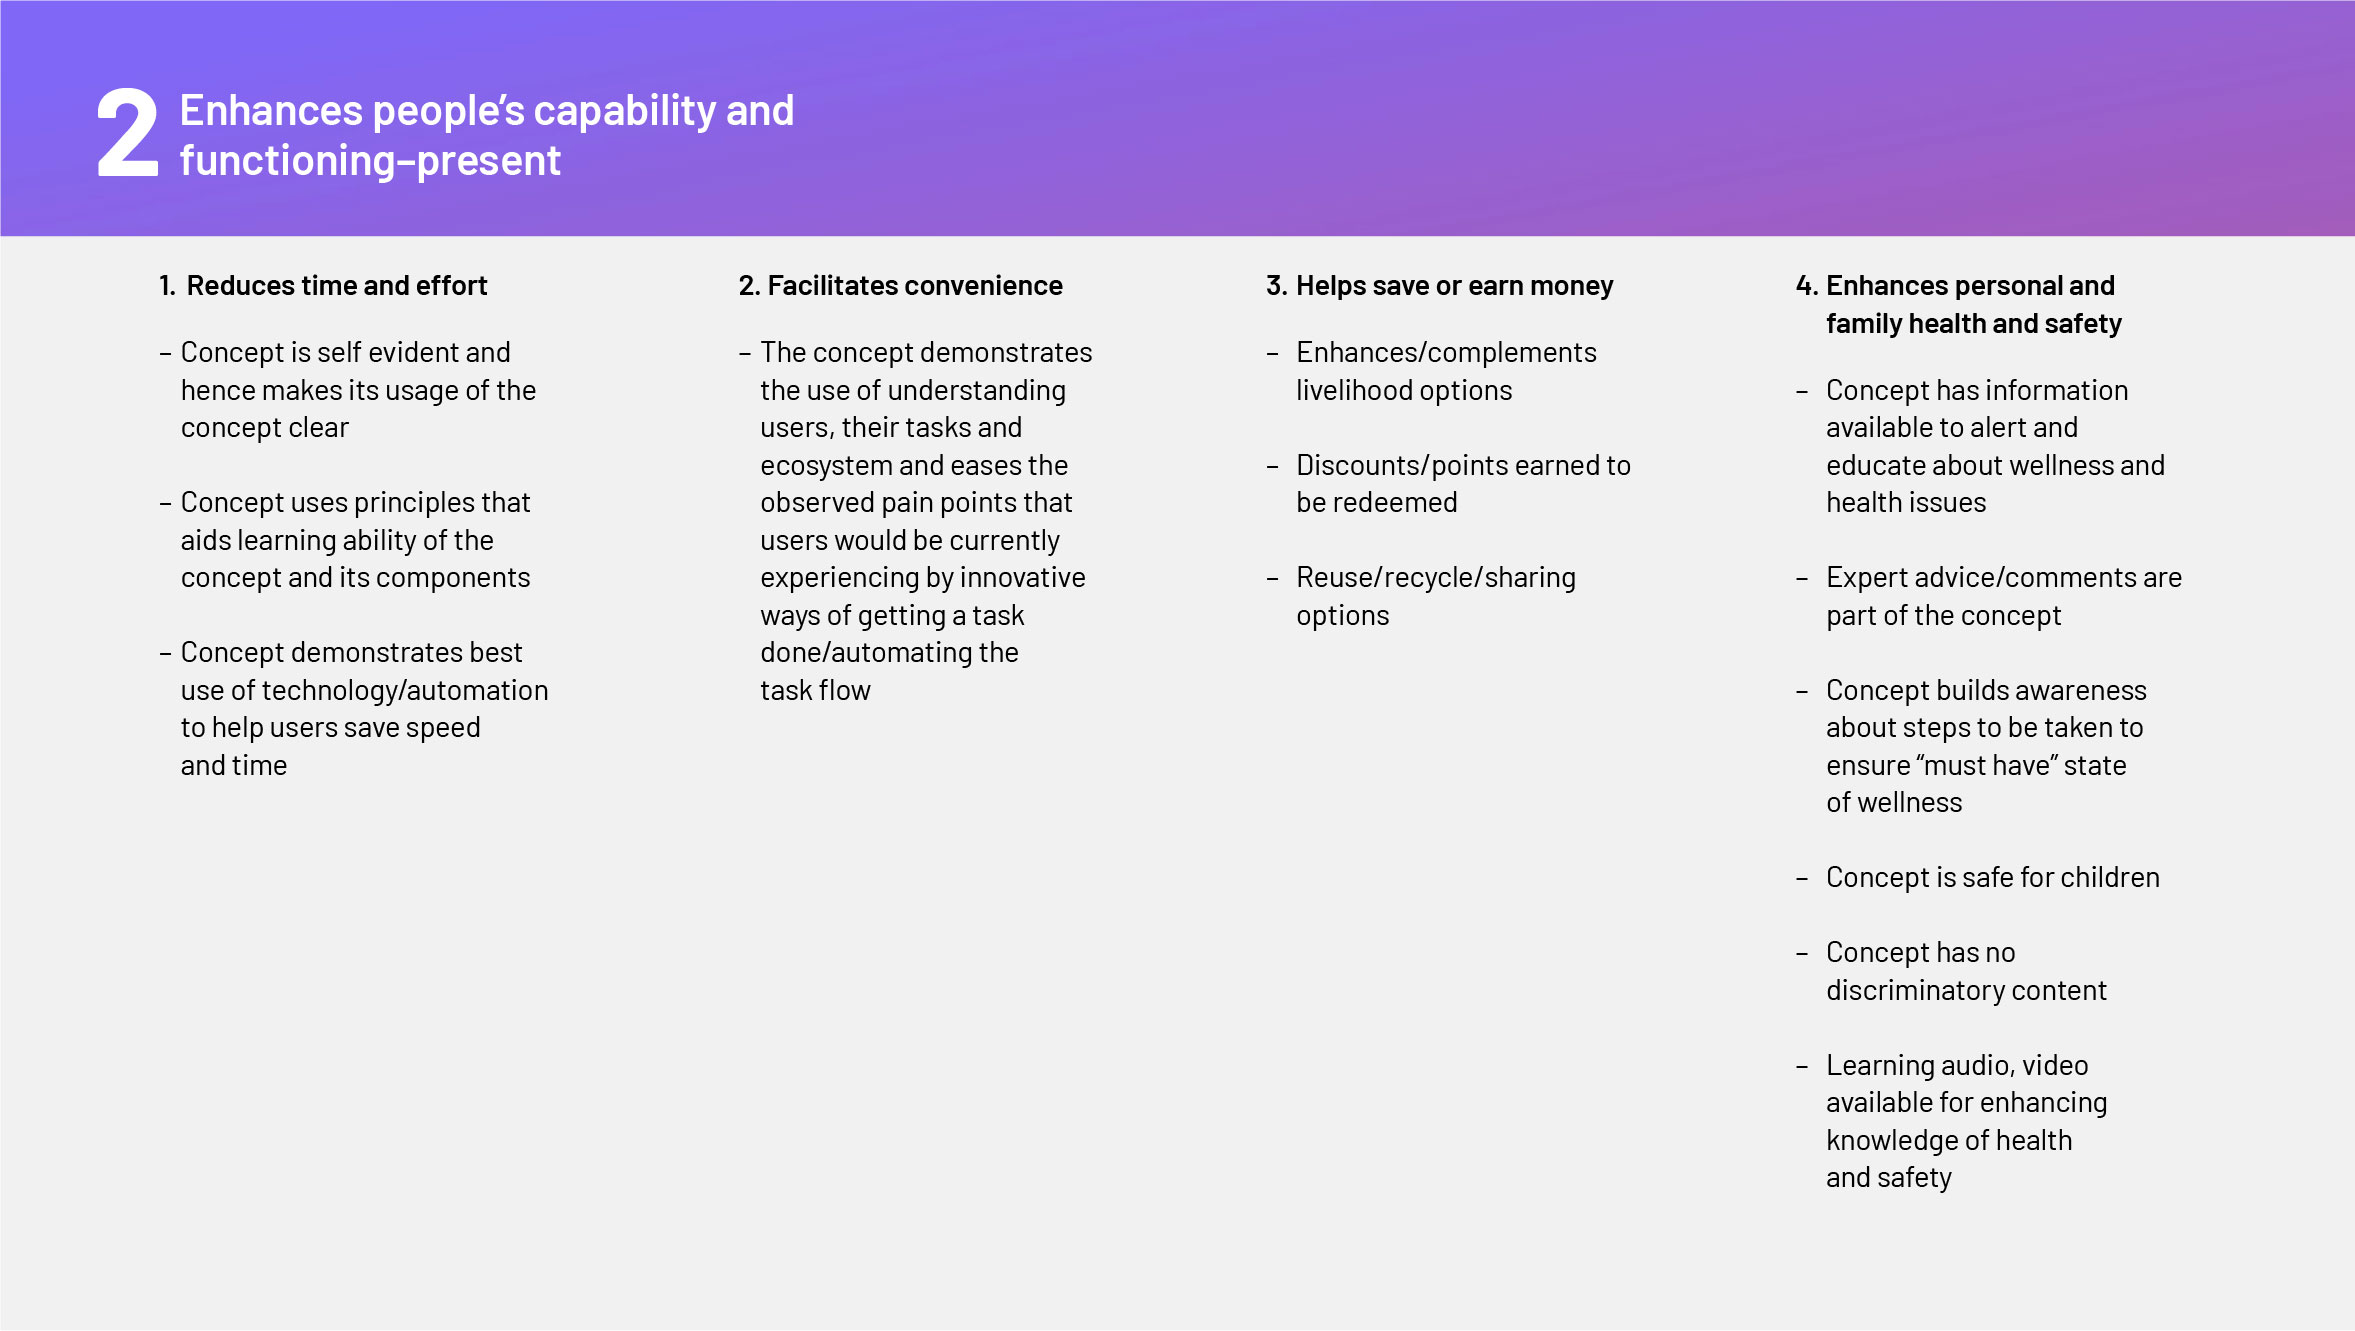The width and height of the screenshot is (2355, 1331).
Task: Click the purple gradient header banner background
Action: (1500, 120)
